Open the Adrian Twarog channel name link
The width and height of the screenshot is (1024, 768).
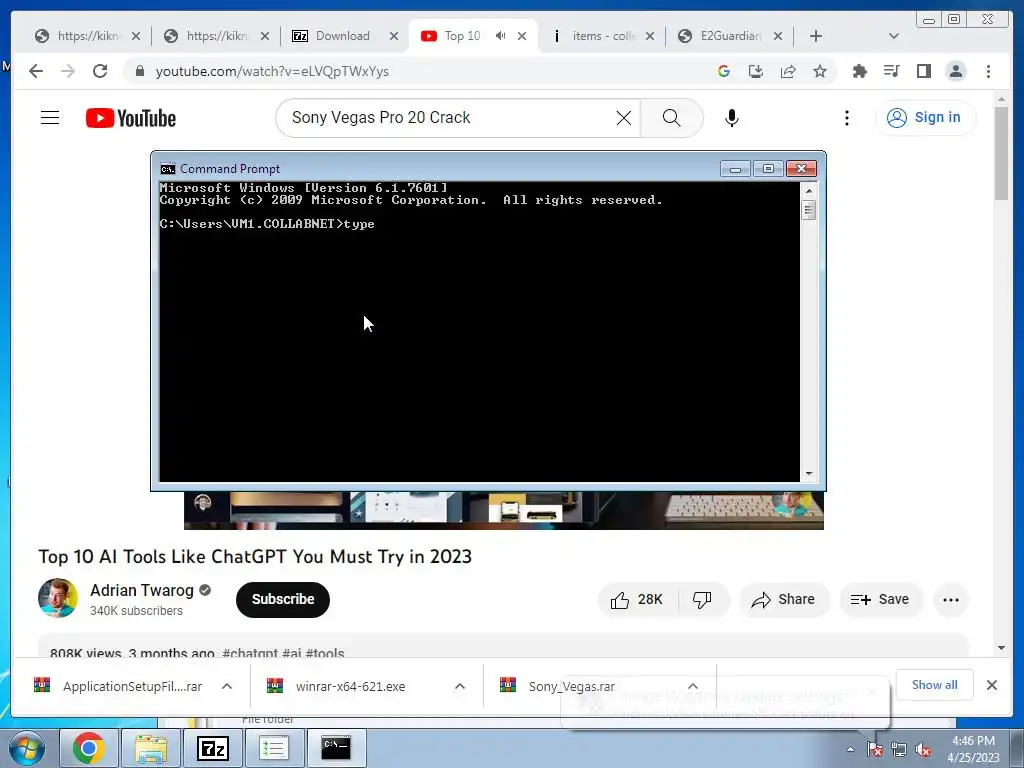tap(142, 590)
